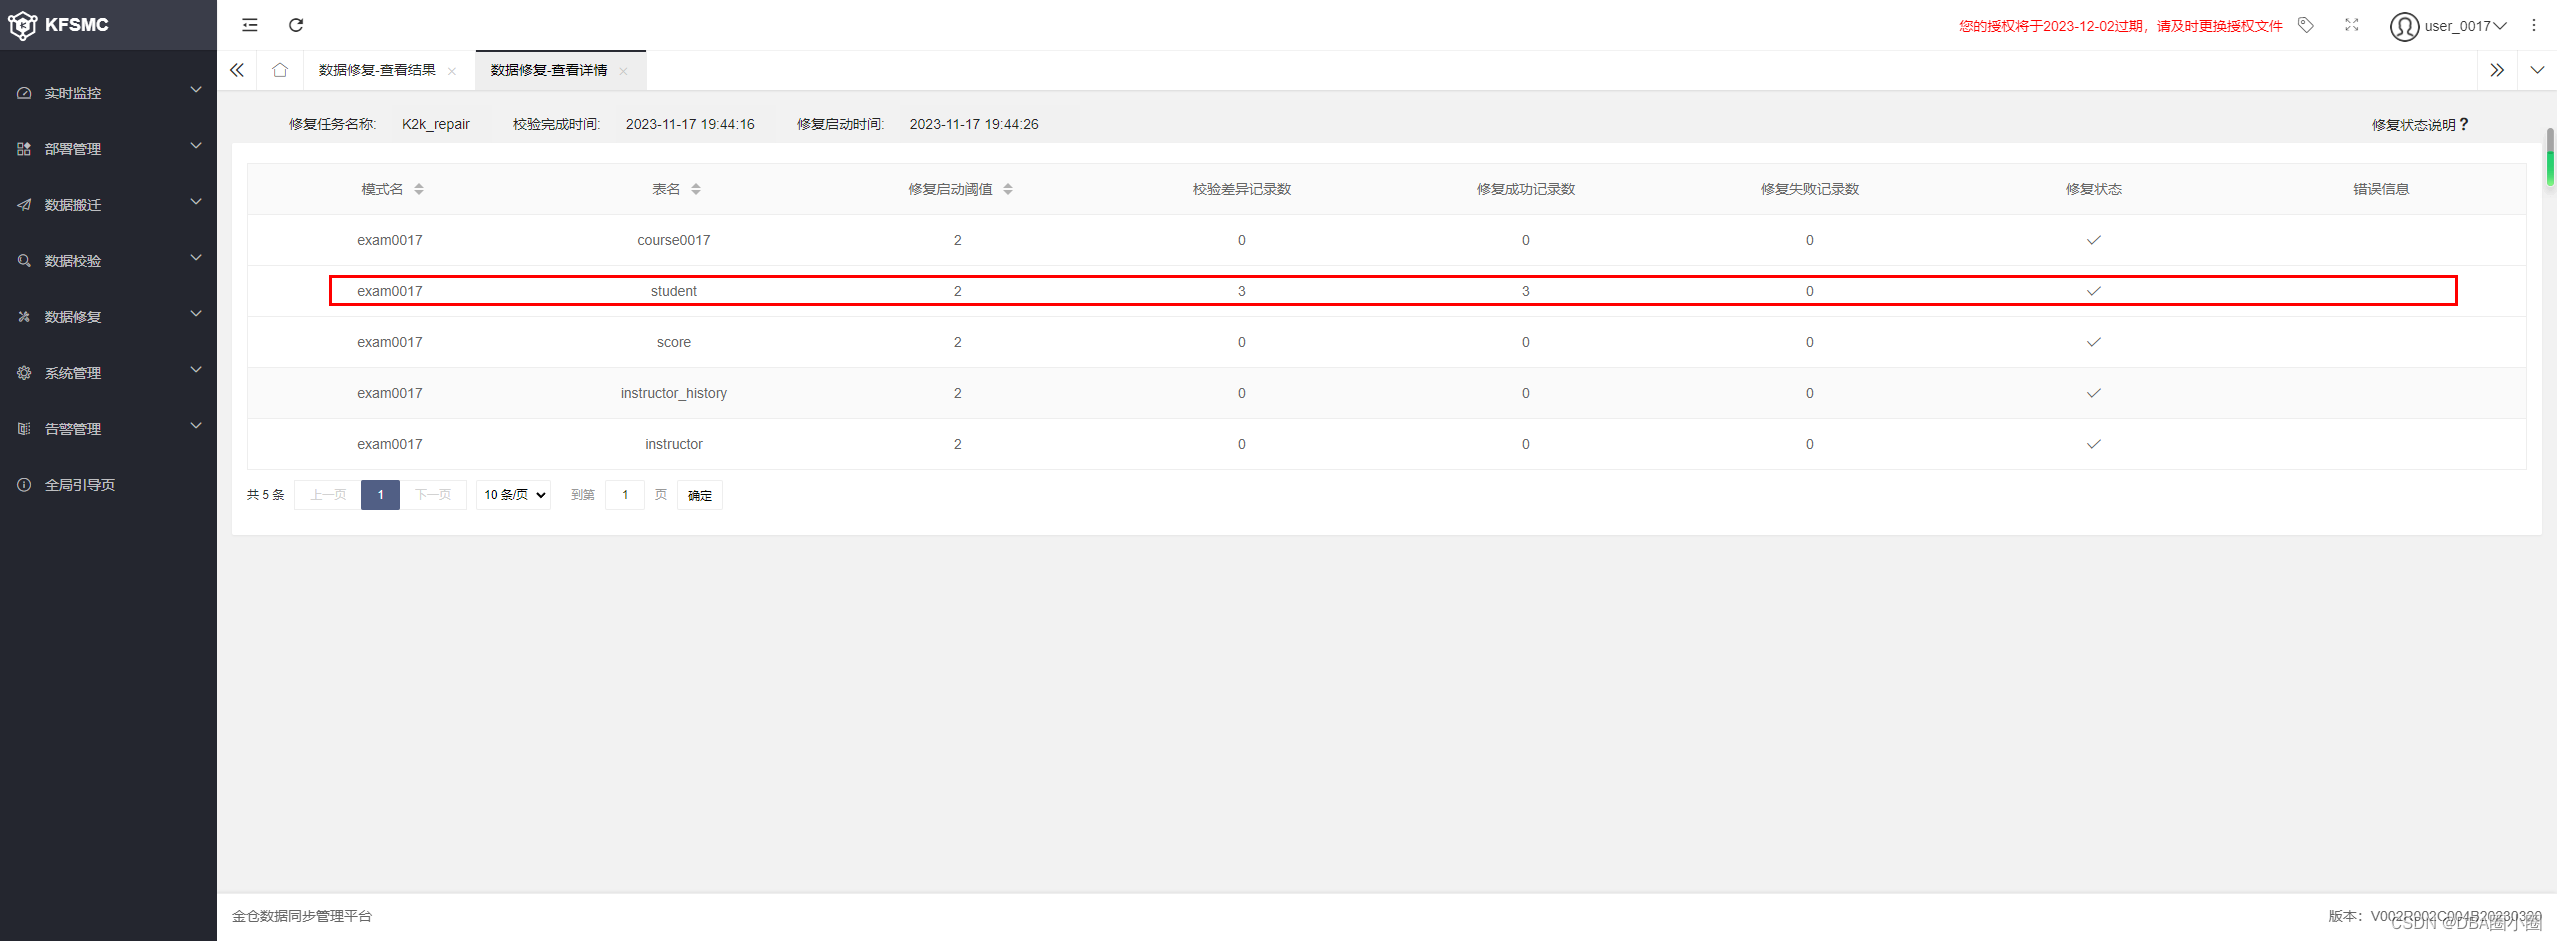The height and width of the screenshot is (941, 2557).
Task: Click the K2k_repair task name value
Action: [x=436, y=124]
